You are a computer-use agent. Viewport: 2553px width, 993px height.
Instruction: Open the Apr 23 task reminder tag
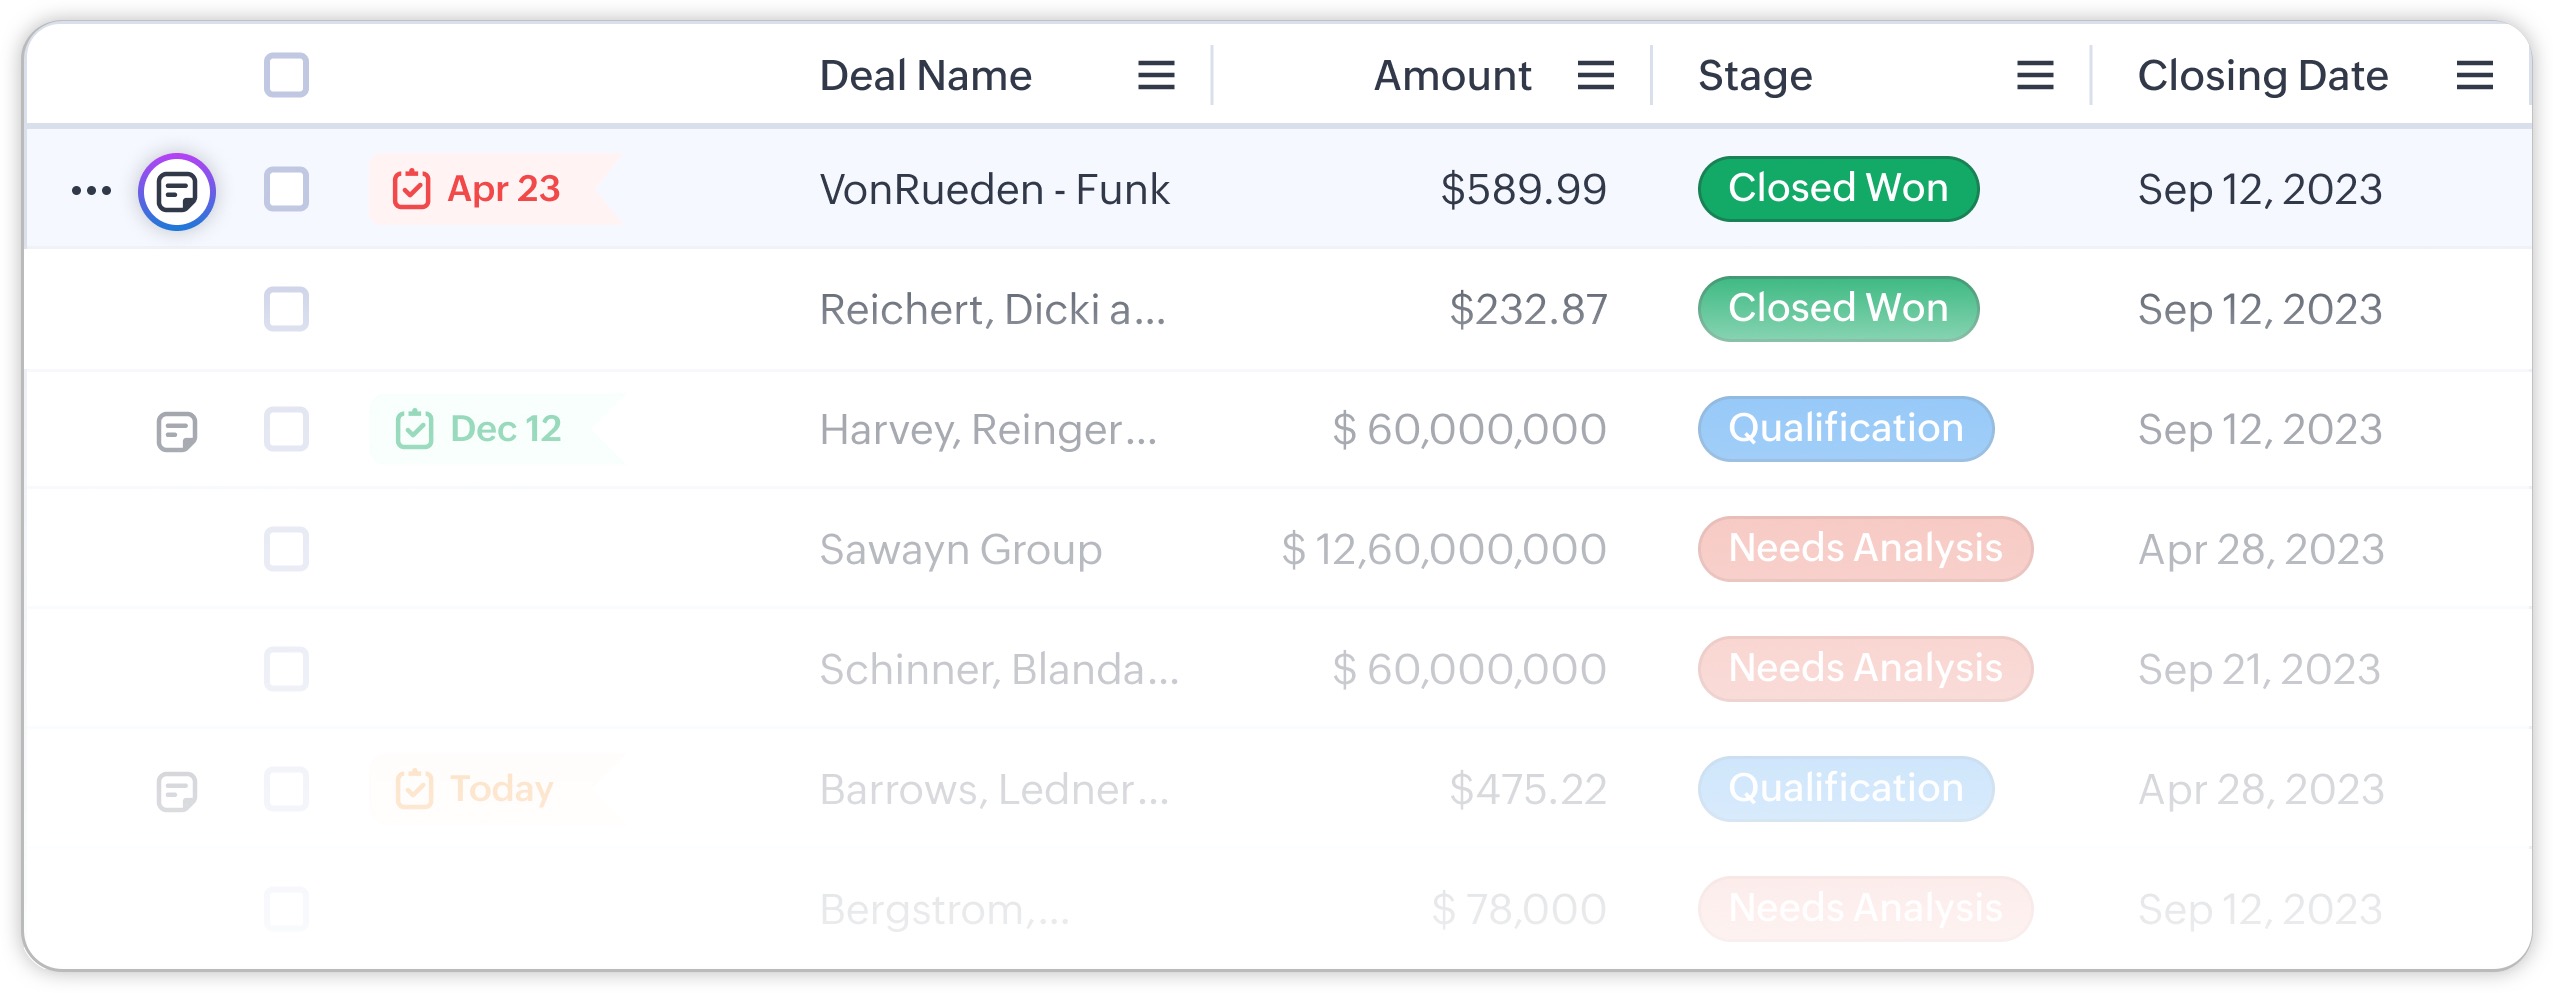[x=478, y=189]
